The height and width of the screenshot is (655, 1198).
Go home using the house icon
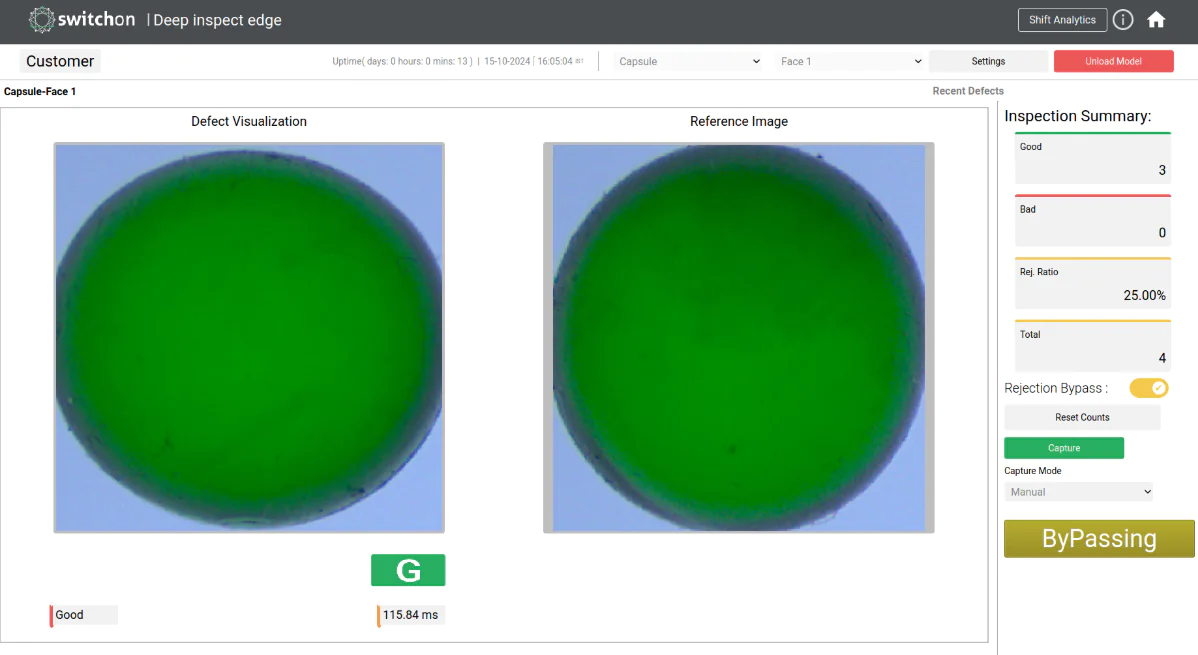[1156, 19]
